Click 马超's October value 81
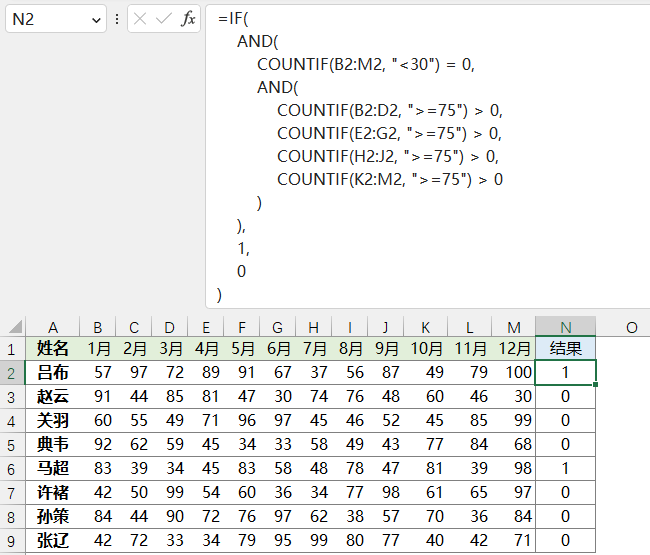Image resolution: width=650 pixels, height=555 pixels. point(425,469)
